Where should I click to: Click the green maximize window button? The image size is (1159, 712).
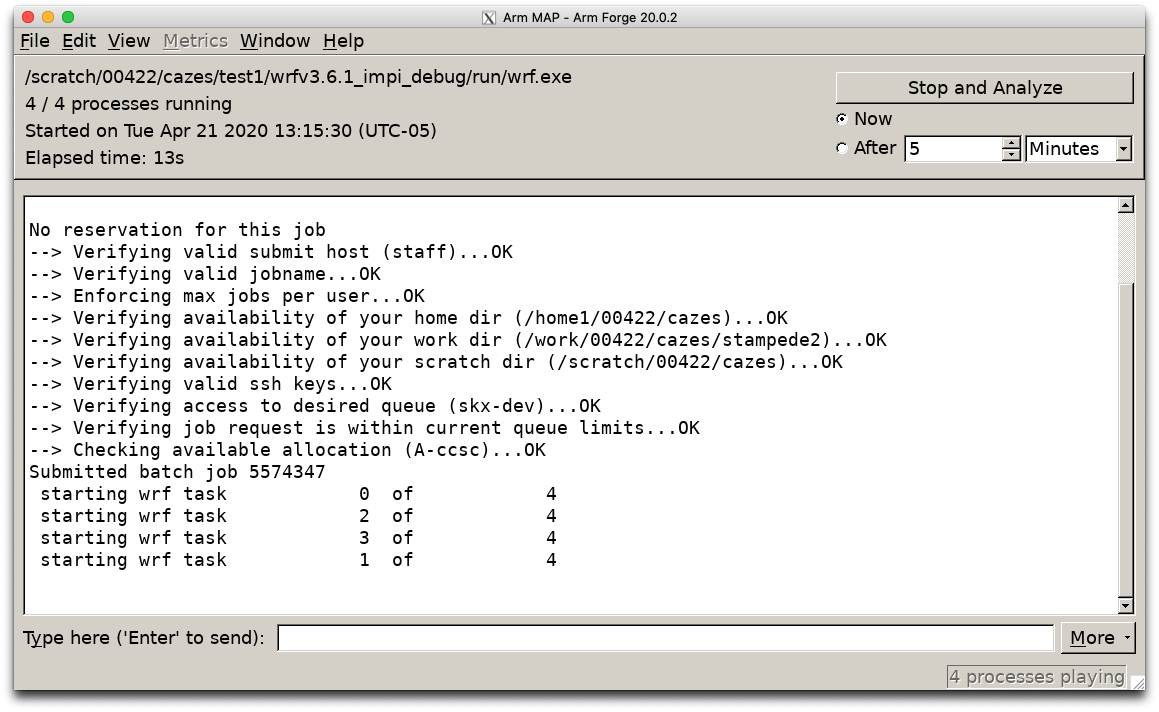pyautogui.click(x=68, y=17)
